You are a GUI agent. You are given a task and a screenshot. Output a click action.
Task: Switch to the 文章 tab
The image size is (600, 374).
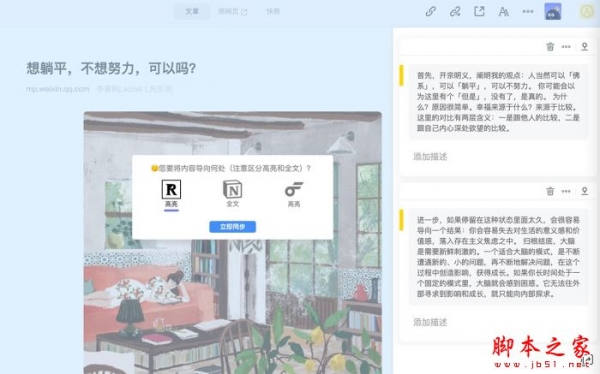pos(192,11)
